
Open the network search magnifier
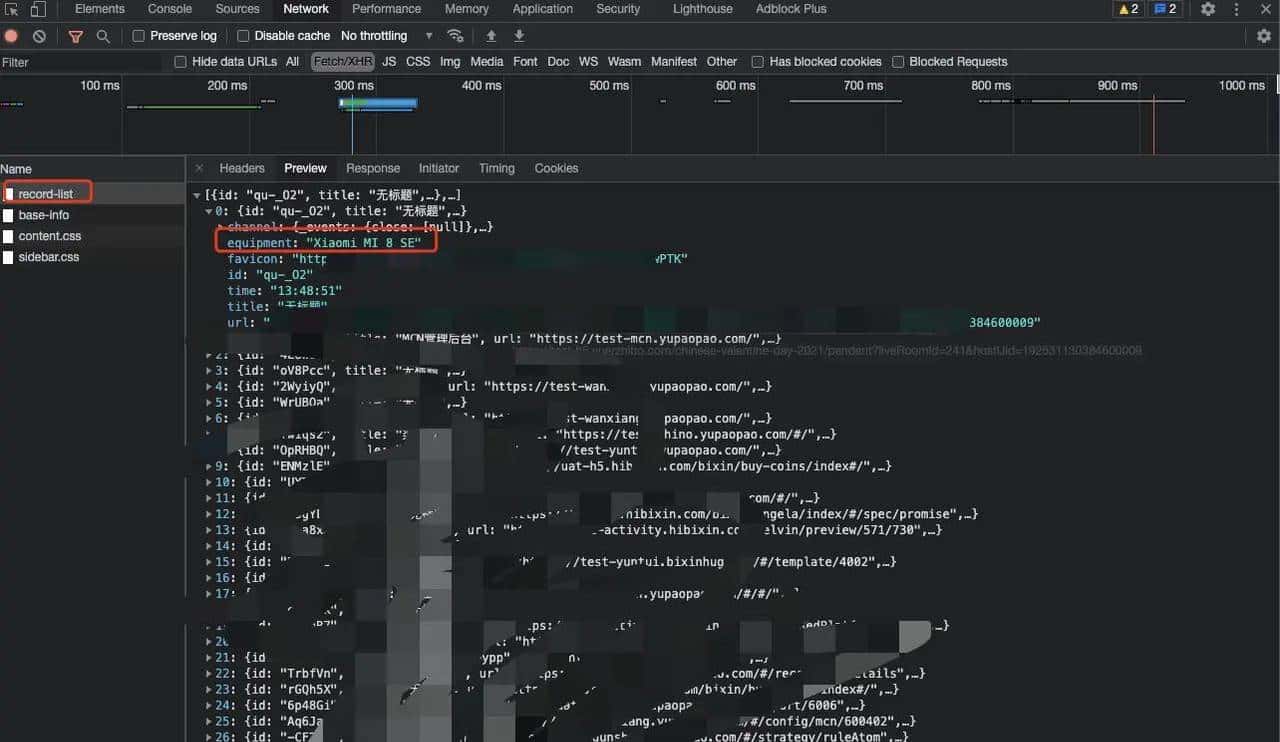coord(103,36)
